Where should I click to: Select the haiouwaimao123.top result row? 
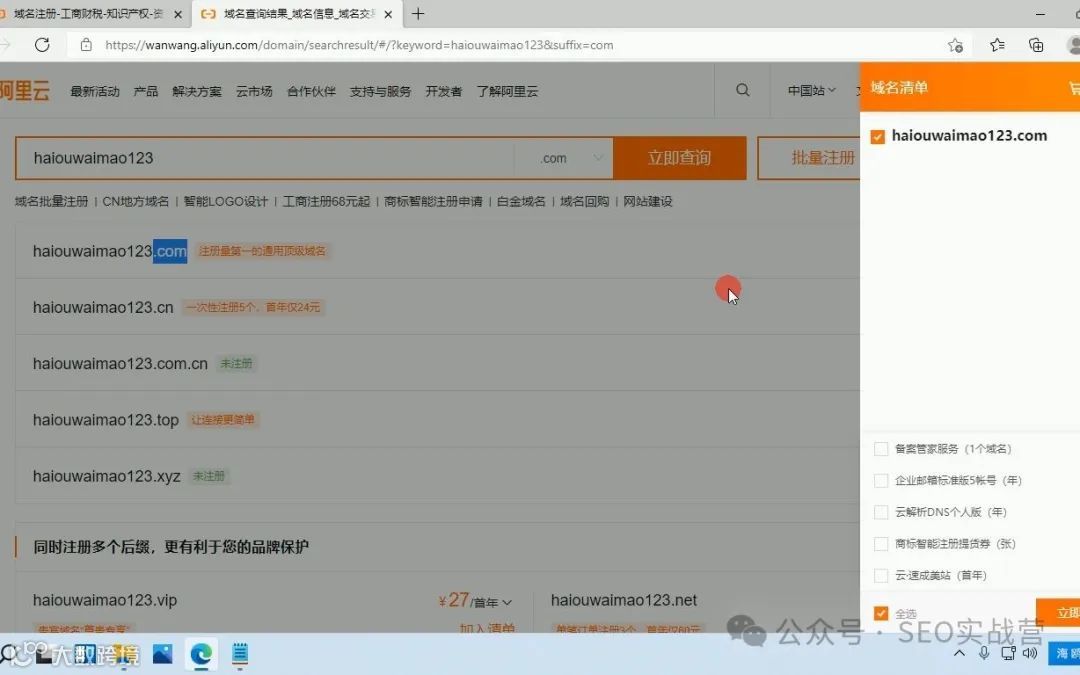tap(437, 419)
